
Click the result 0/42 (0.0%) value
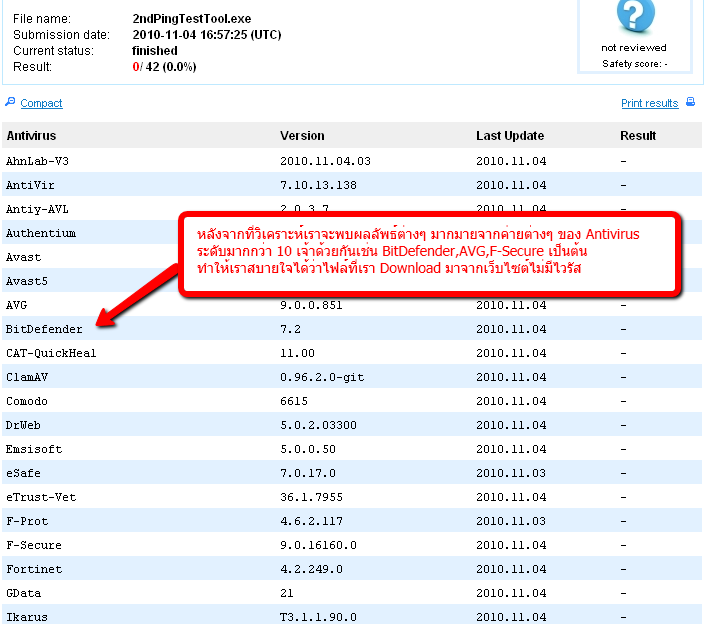tap(164, 67)
